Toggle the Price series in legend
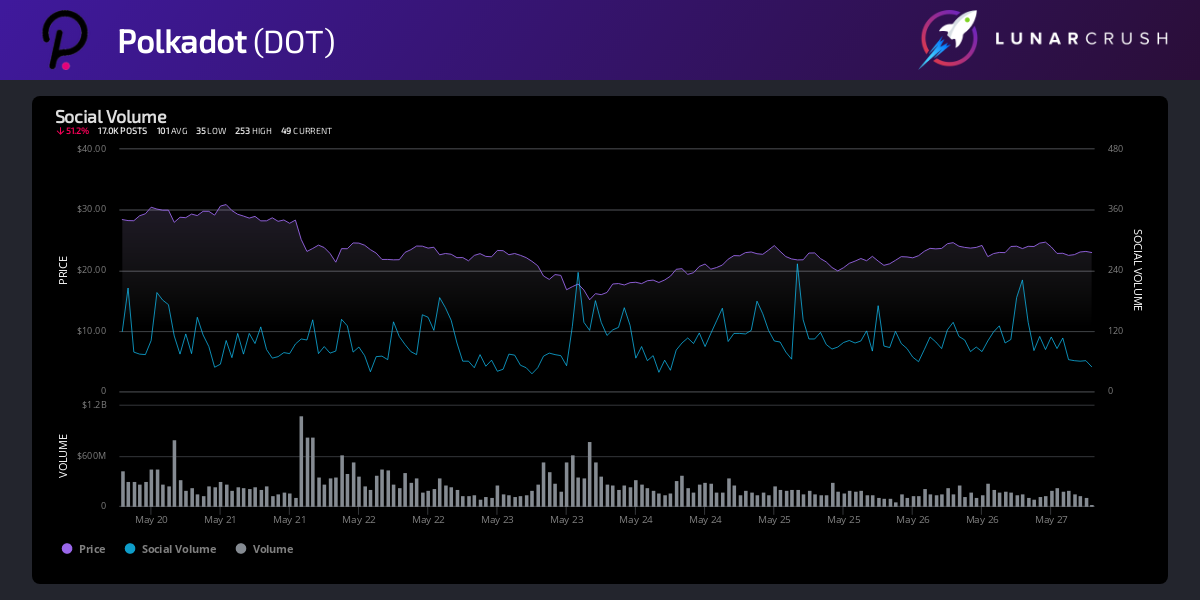 point(92,549)
